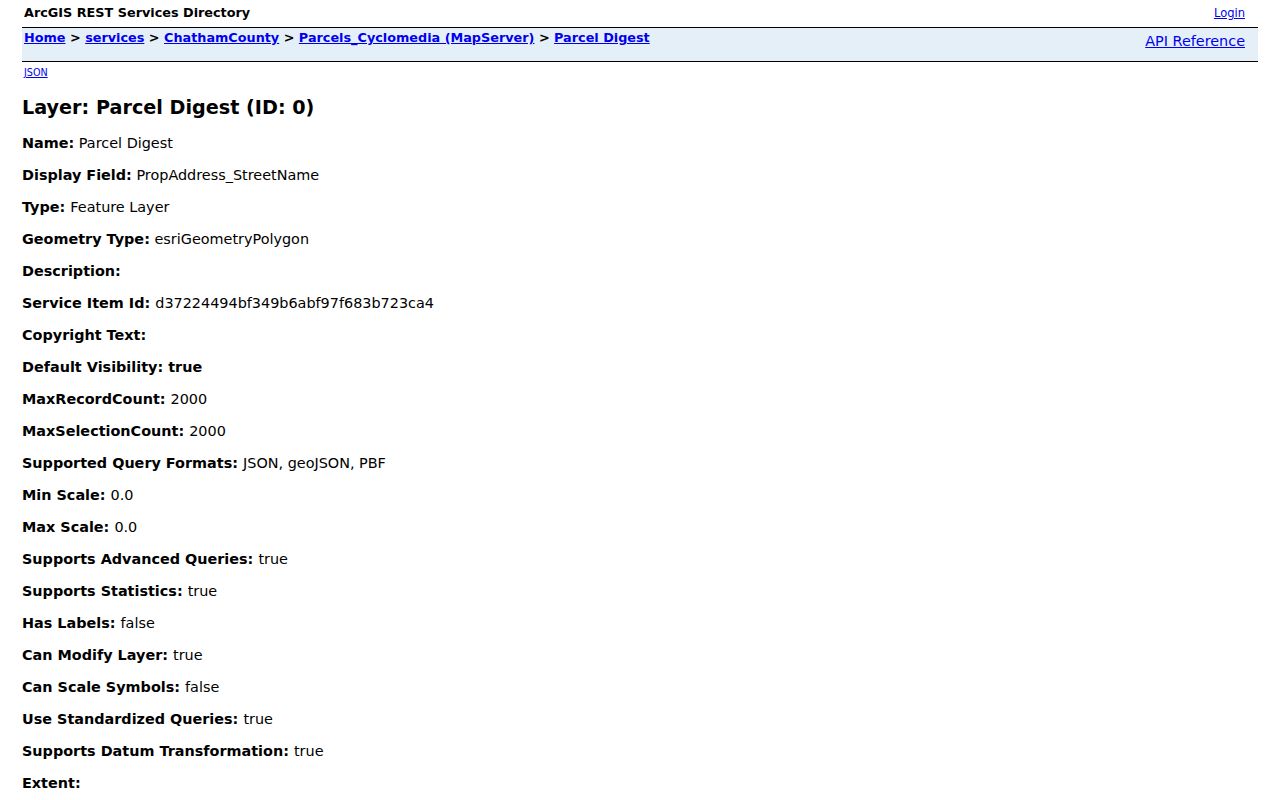View the layer as JSON

click(x=35, y=72)
